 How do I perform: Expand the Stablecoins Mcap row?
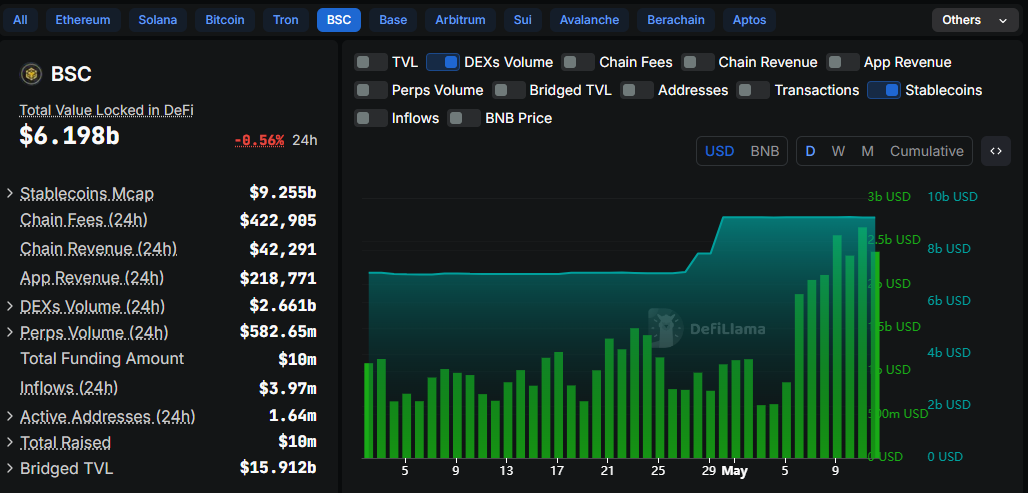point(10,193)
